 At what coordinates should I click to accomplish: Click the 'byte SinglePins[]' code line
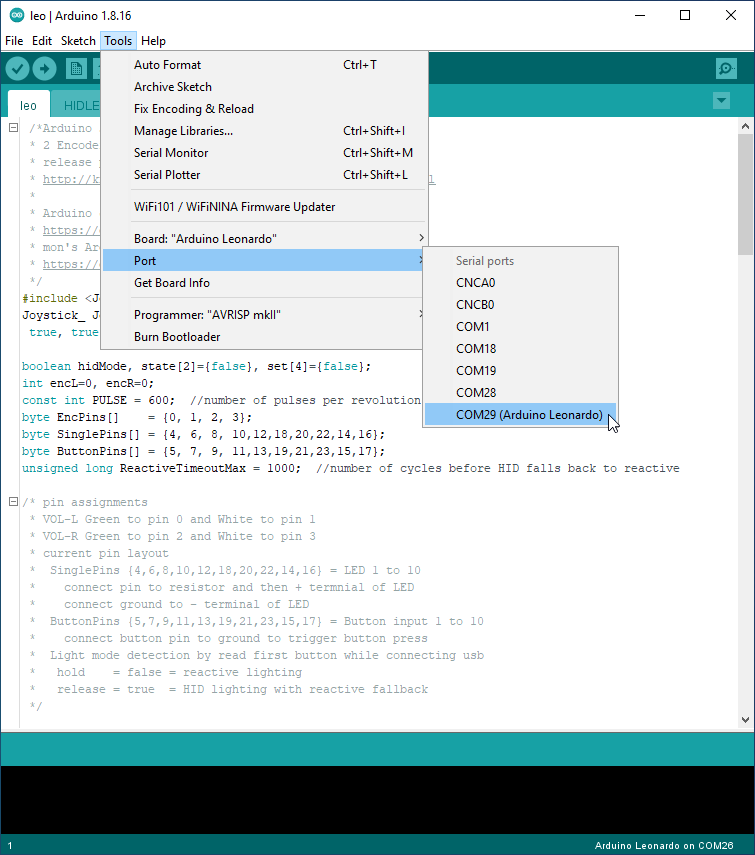point(203,434)
